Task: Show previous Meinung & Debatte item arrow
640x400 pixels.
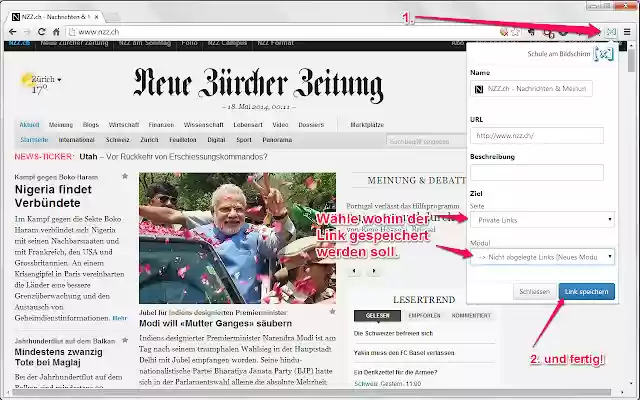Action: [x=354, y=271]
